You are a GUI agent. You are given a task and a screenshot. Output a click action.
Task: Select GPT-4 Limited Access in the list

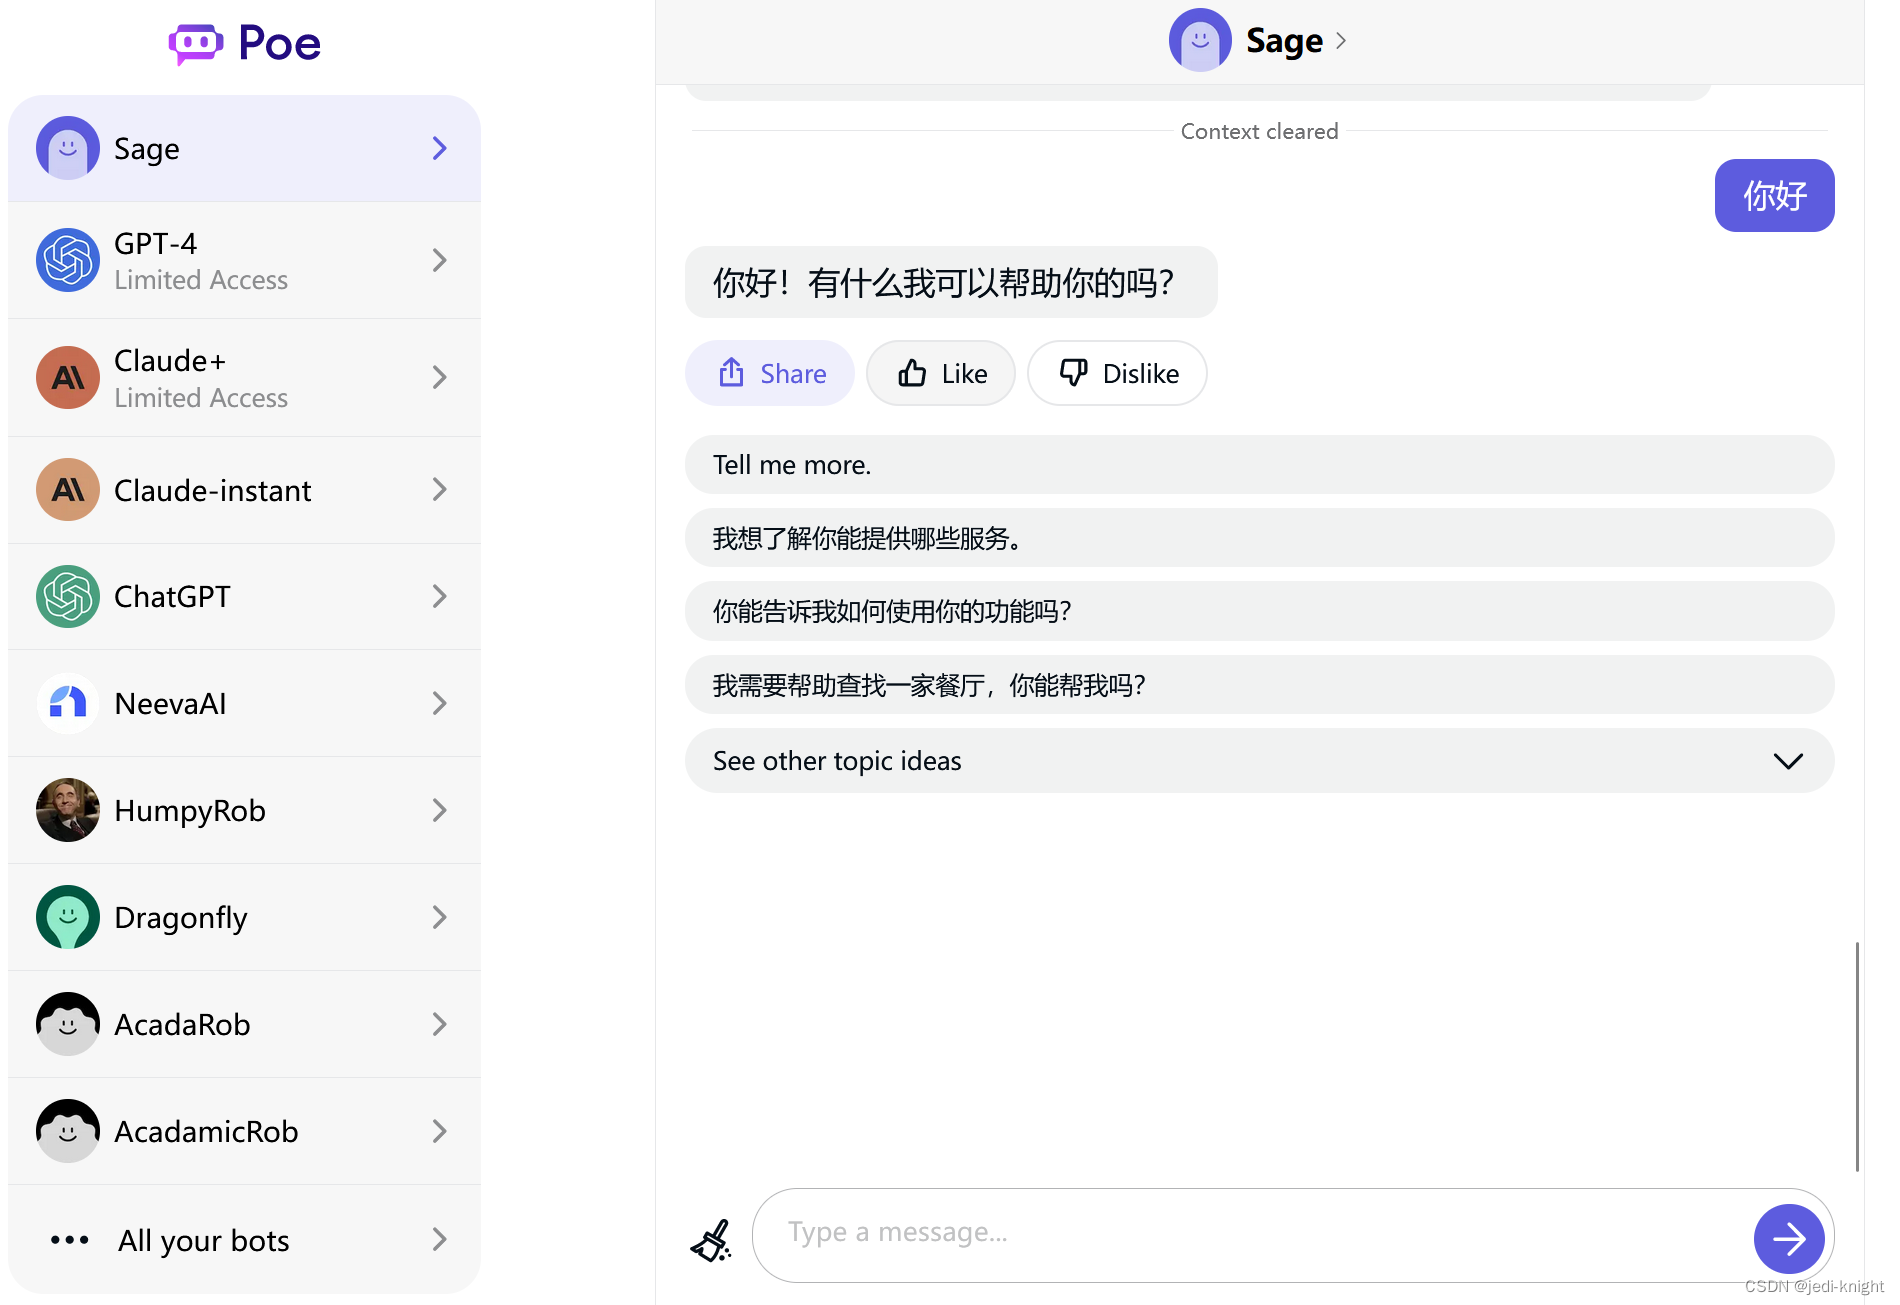coord(244,260)
